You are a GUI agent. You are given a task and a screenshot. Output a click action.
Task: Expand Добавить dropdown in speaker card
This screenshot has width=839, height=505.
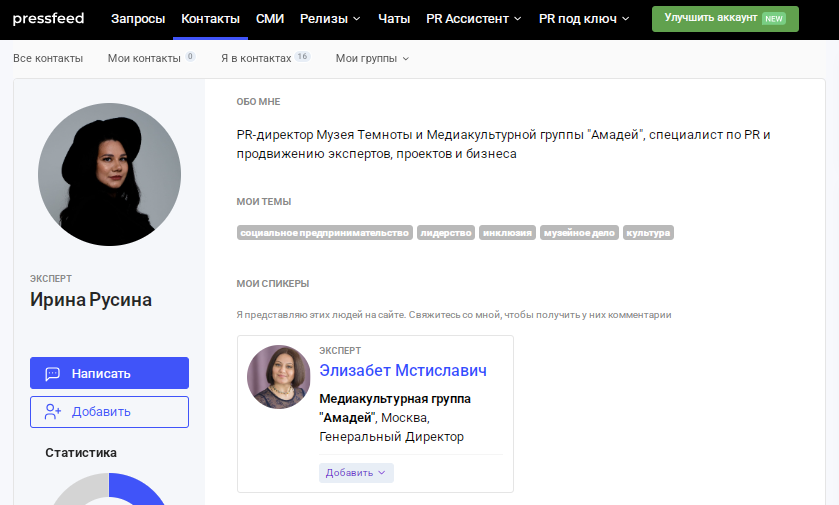tap(356, 473)
